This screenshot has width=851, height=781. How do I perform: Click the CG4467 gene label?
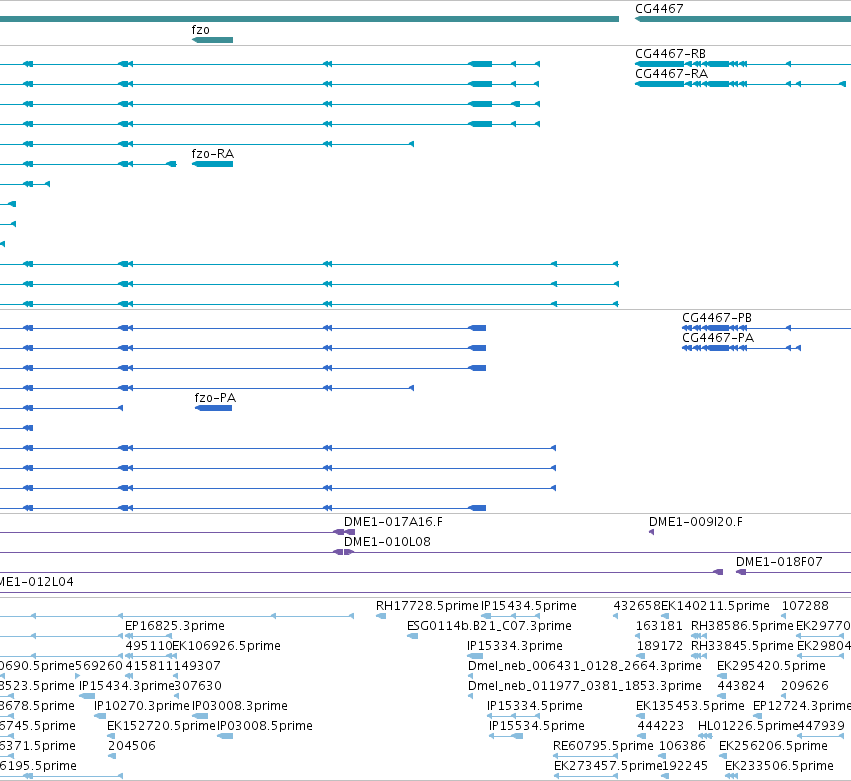click(659, 9)
